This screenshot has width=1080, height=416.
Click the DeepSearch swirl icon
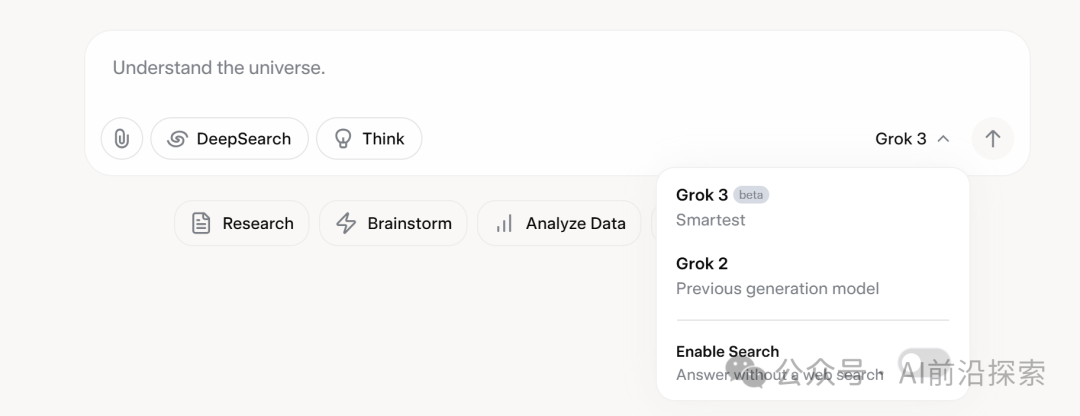[x=177, y=139]
